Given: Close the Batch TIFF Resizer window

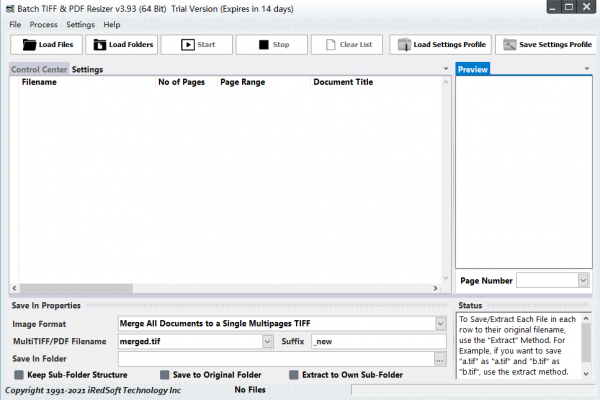Looking at the screenshot, I should tap(587, 7).
